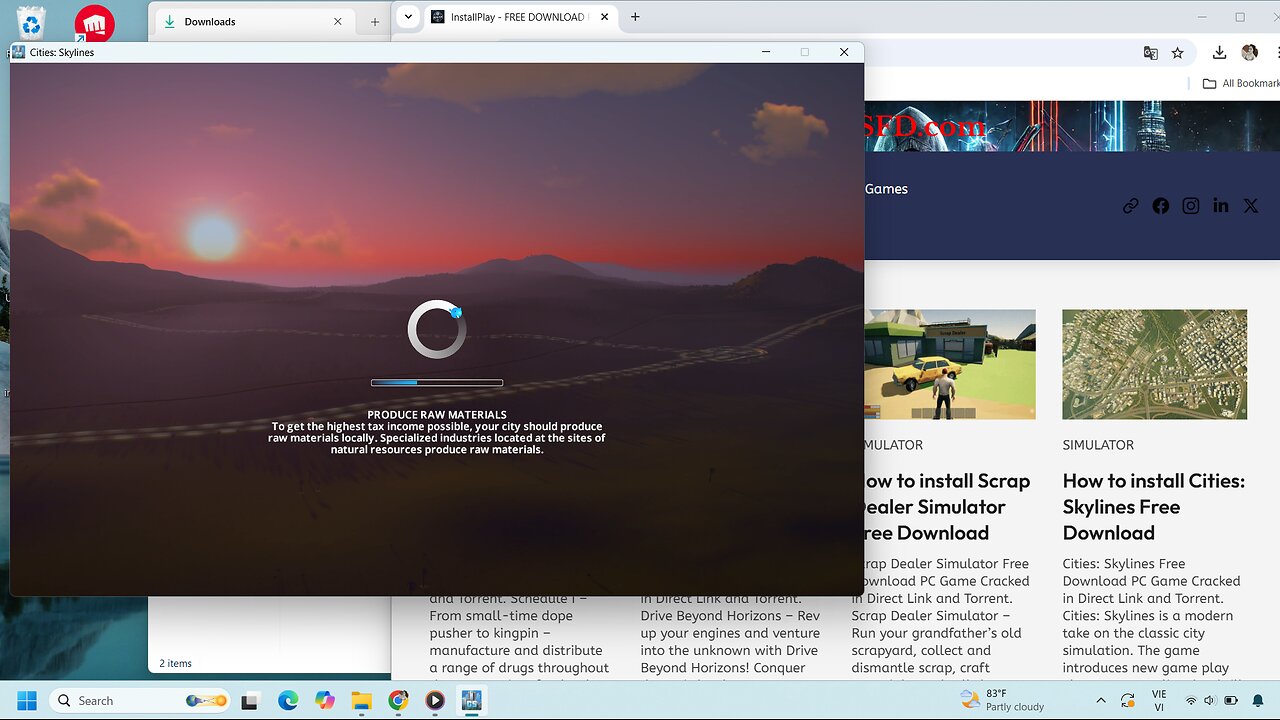Click the sync status tray icon
The image size is (1280, 720).
1128,700
